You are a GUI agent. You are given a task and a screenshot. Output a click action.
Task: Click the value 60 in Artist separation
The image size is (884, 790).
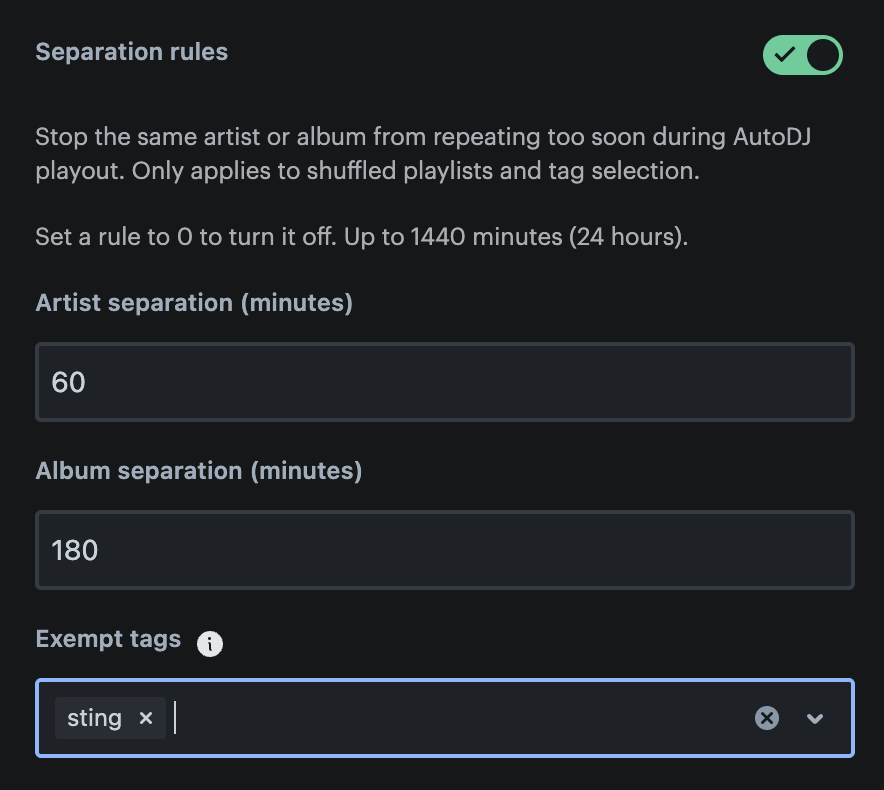pyautogui.click(x=68, y=382)
